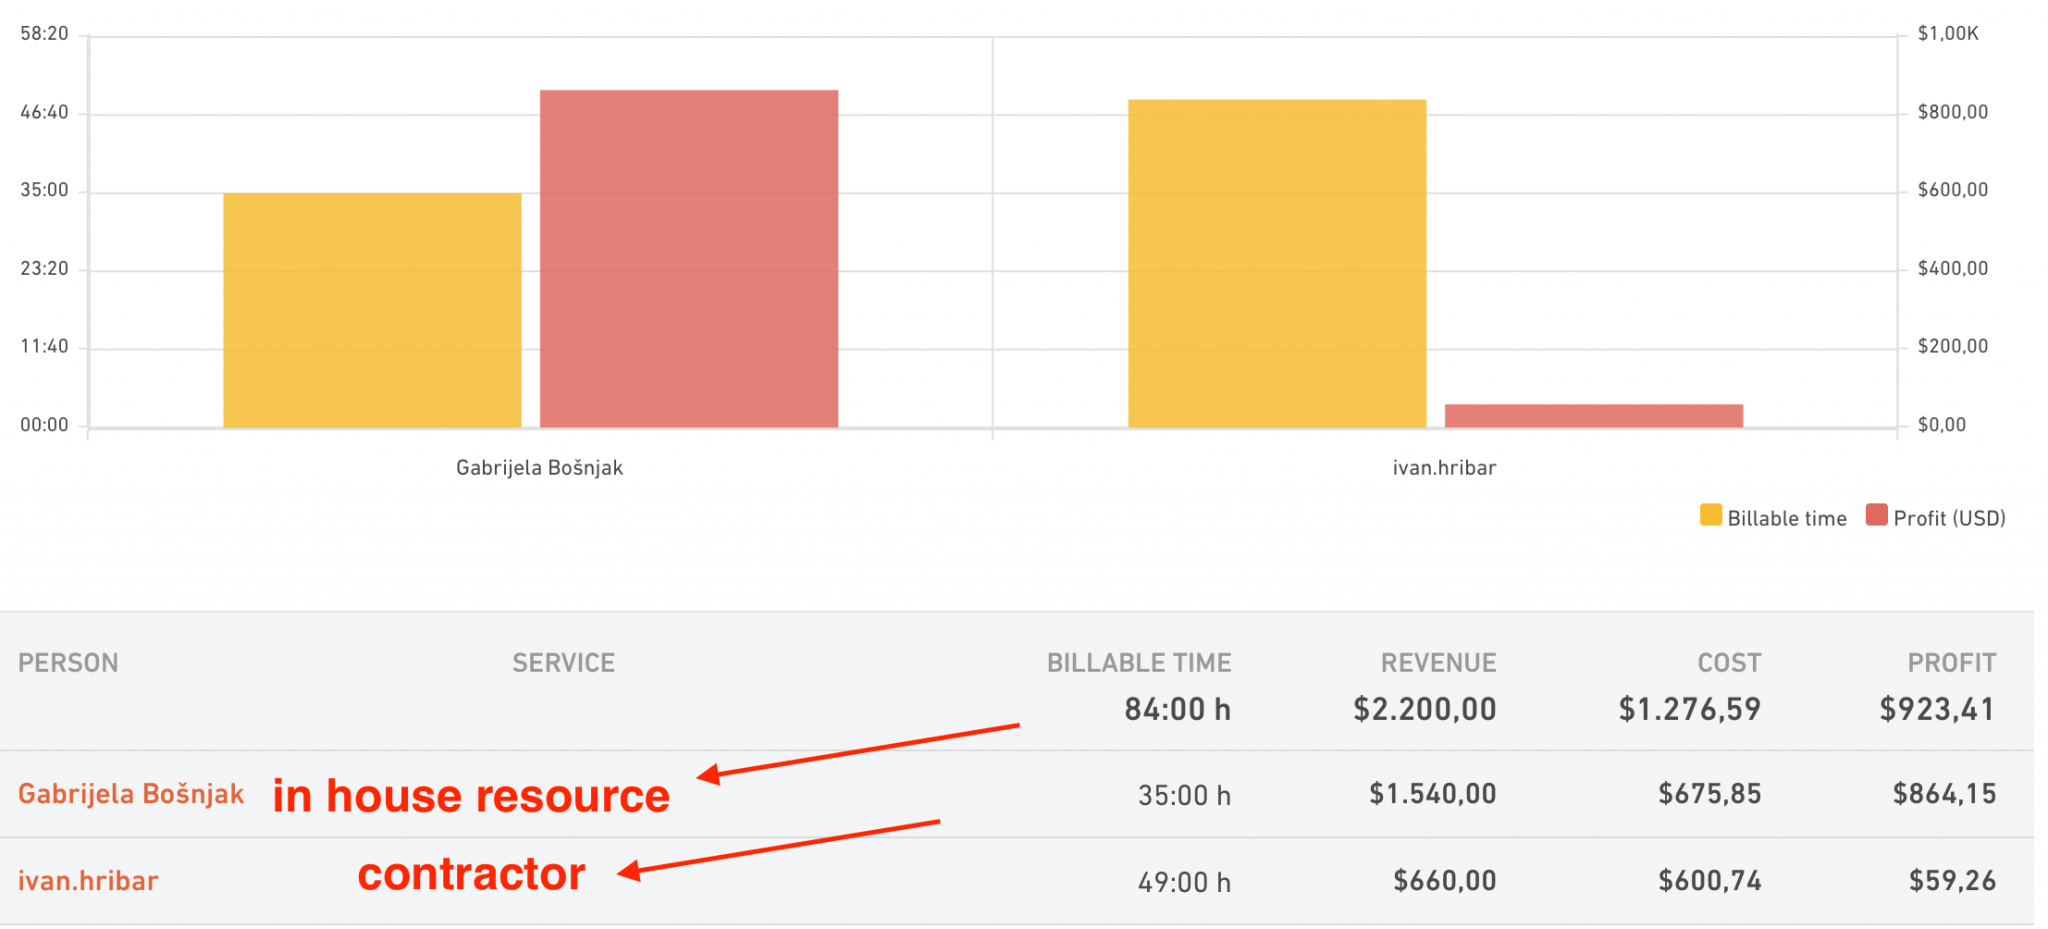This screenshot has width=2048, height=929.
Task: Sort by SERVICE column header
Action: click(564, 663)
